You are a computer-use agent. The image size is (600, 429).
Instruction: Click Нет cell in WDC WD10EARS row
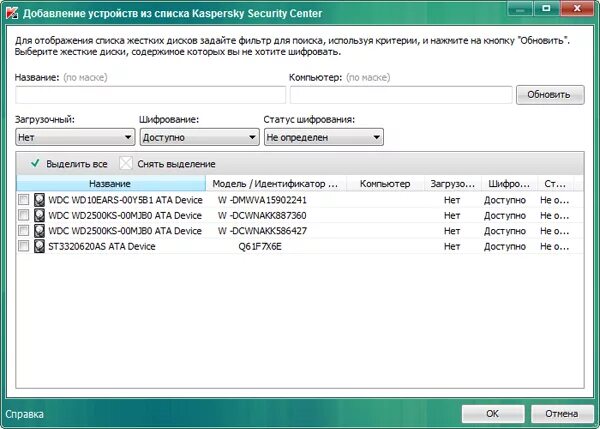[452, 200]
